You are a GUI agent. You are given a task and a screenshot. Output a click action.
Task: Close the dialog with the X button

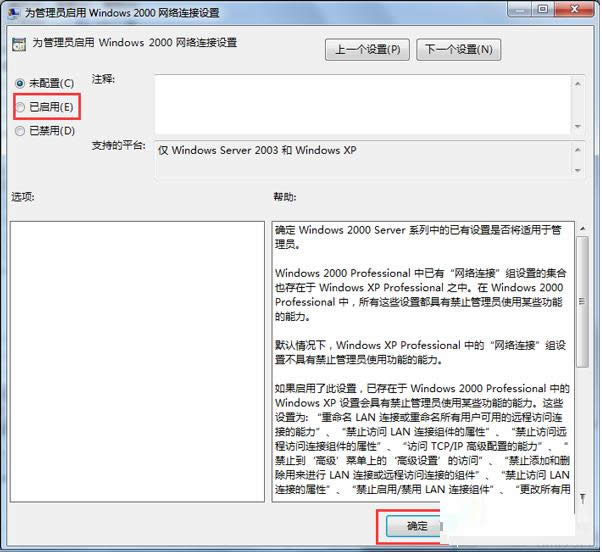pos(574,9)
